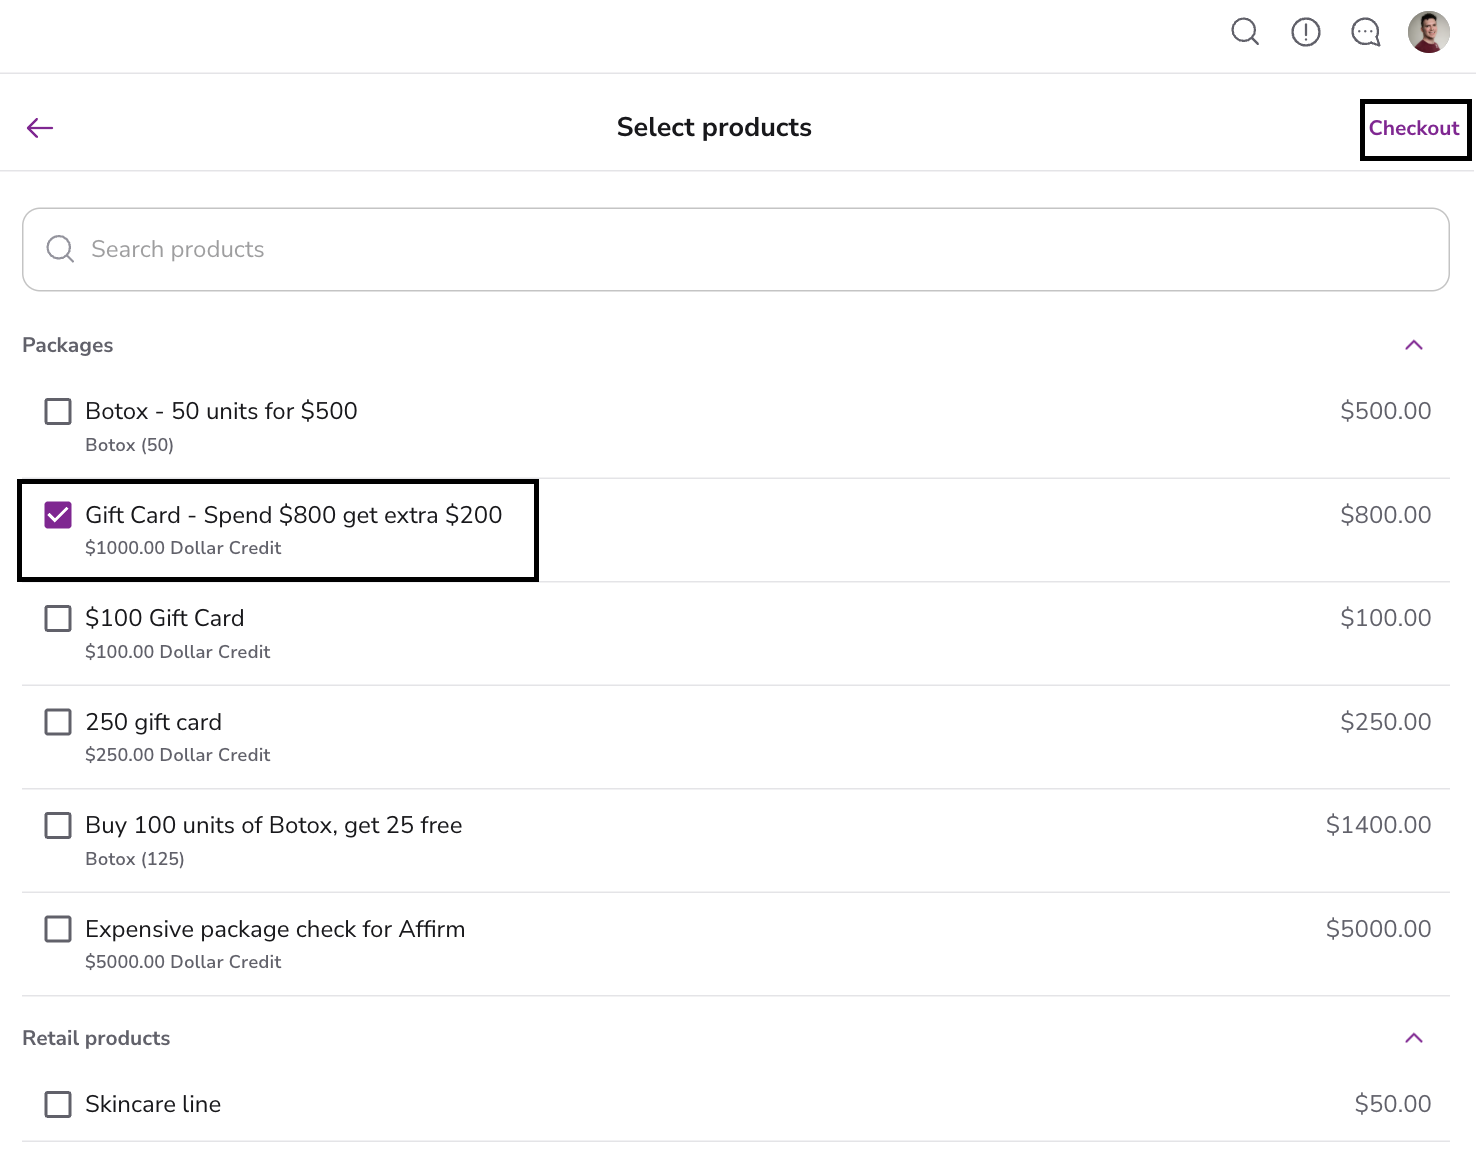The width and height of the screenshot is (1476, 1152).
Task: Uncheck Gift Card Spend $800 package
Action: pyautogui.click(x=58, y=515)
